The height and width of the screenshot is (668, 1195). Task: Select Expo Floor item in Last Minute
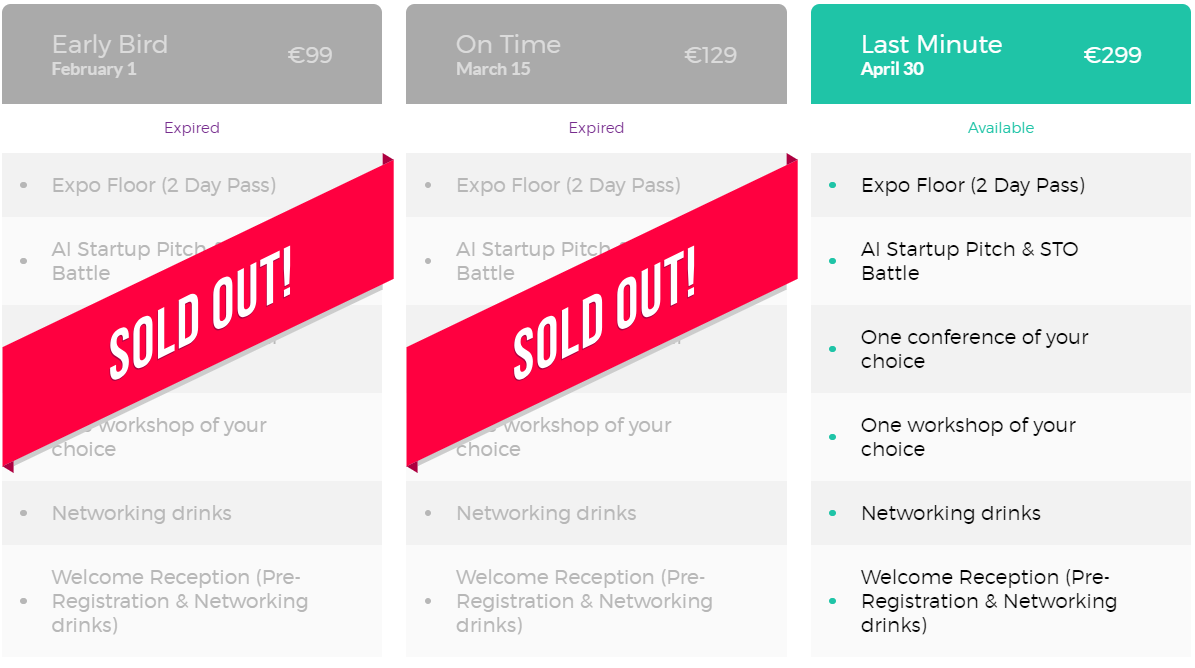tap(1001, 185)
